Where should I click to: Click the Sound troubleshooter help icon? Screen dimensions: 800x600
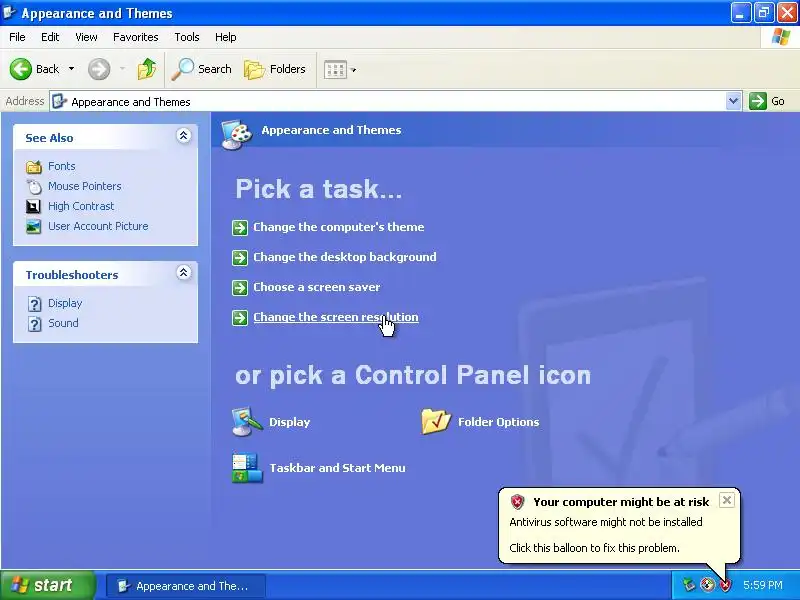tap(34, 324)
